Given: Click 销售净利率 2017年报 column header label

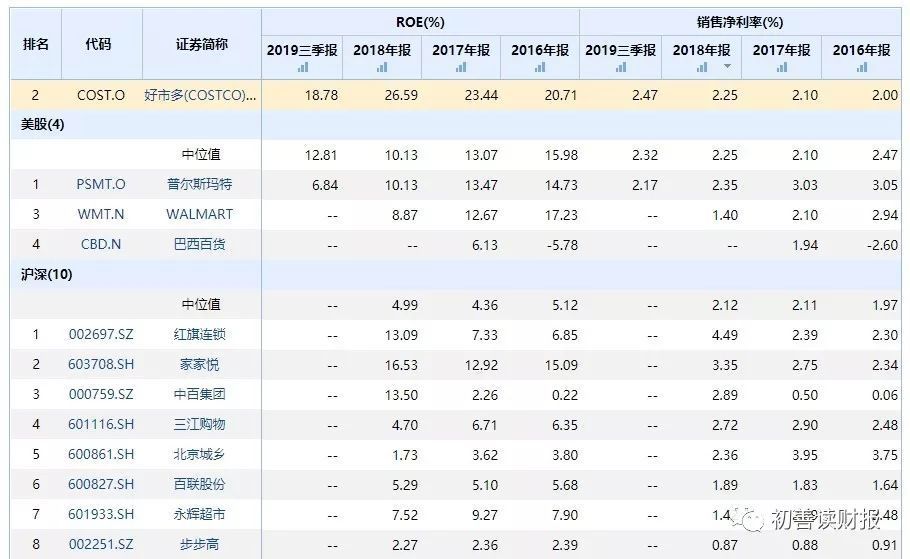Looking at the screenshot, I should click(x=782, y=51).
